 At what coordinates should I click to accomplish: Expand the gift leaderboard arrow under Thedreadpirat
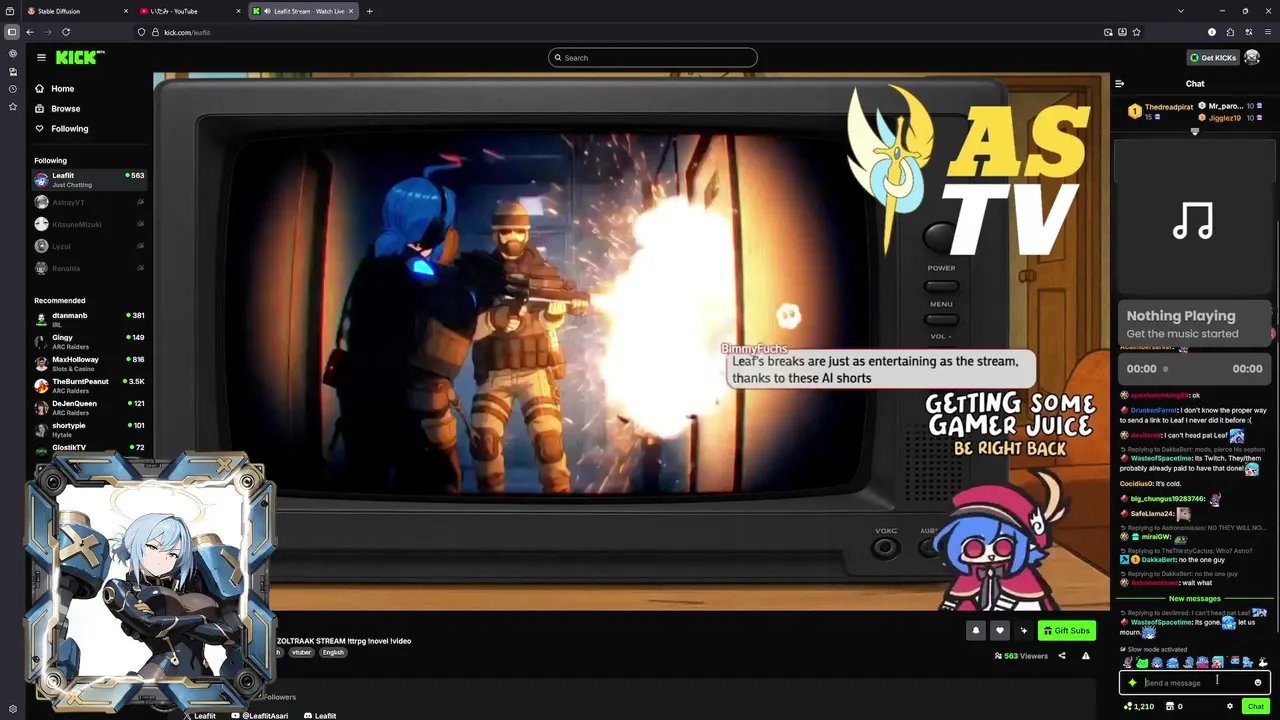click(x=1195, y=131)
